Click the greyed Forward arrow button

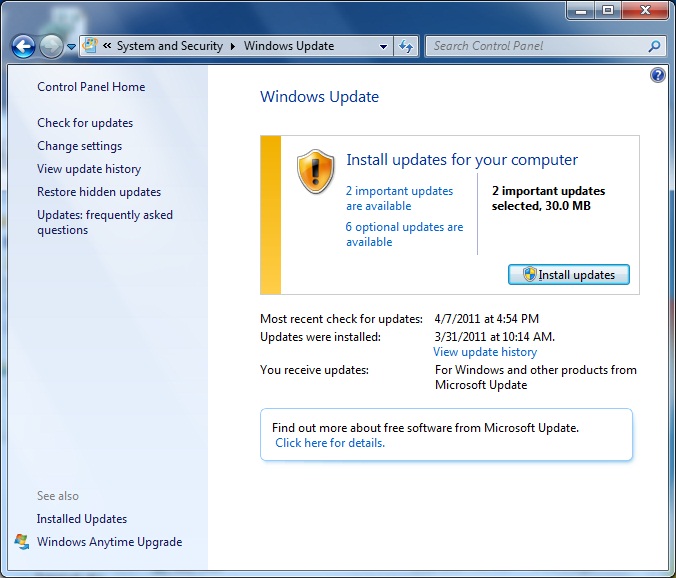51,46
